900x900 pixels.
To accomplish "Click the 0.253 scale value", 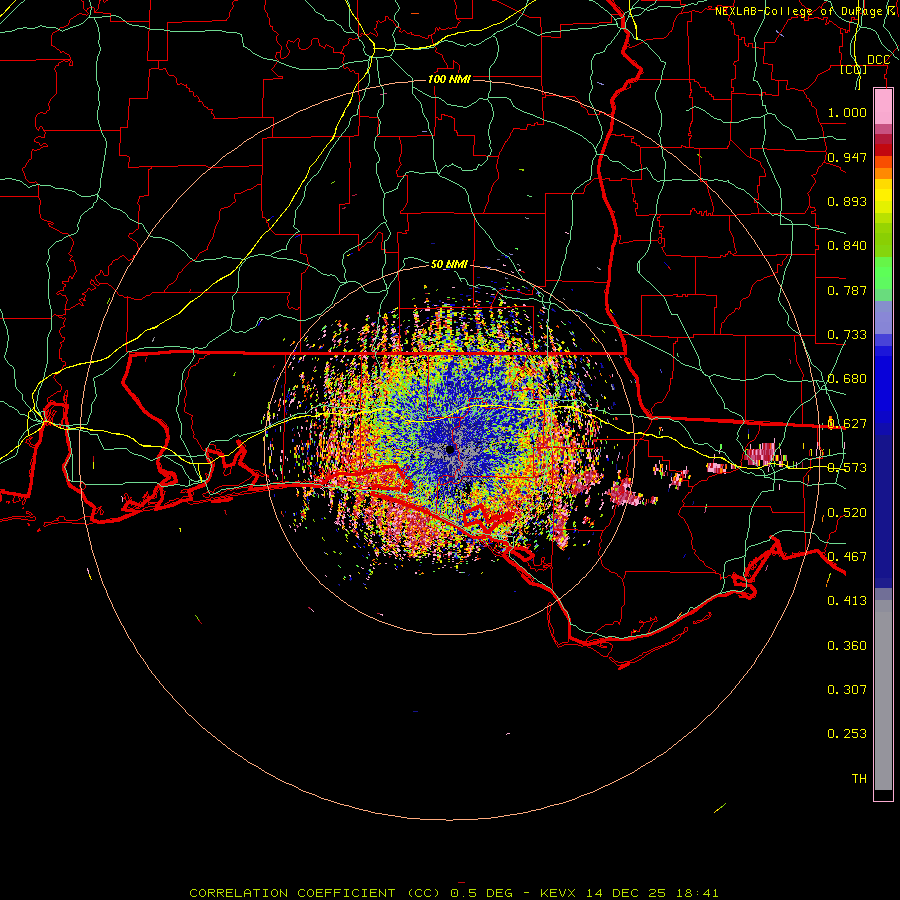I will click(847, 734).
